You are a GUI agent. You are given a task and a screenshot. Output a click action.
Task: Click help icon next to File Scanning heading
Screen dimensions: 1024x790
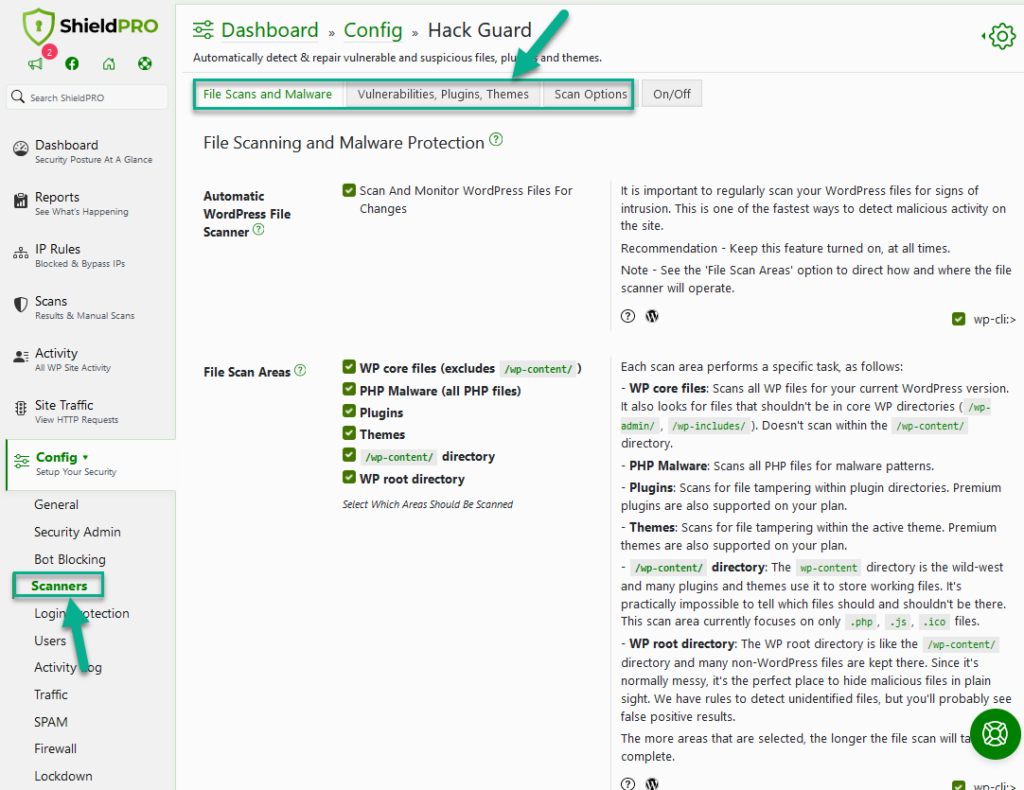497,141
